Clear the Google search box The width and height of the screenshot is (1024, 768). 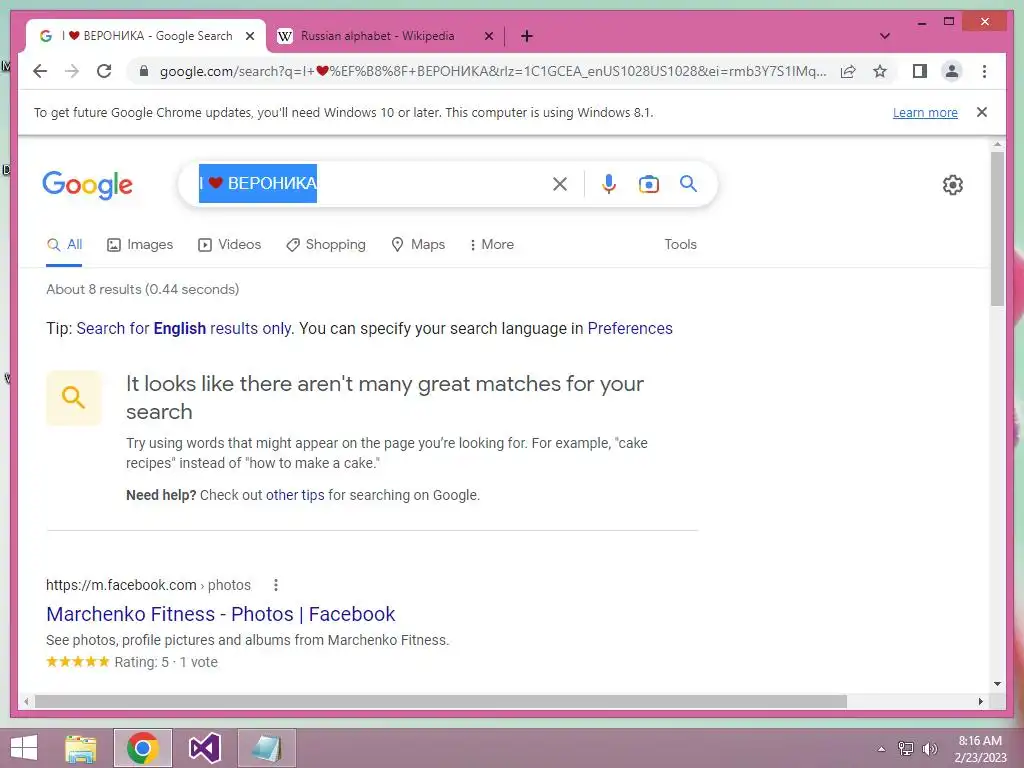tap(560, 184)
